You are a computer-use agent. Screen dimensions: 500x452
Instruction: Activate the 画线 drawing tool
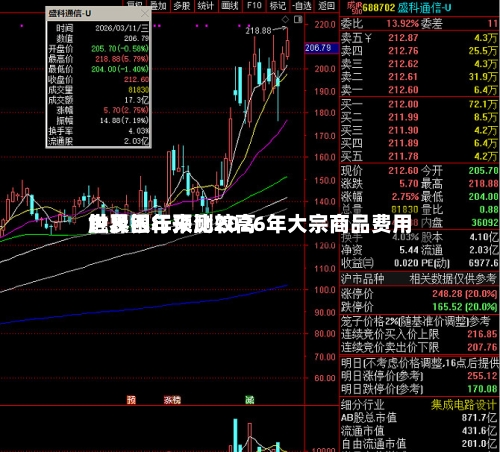(230, 5)
